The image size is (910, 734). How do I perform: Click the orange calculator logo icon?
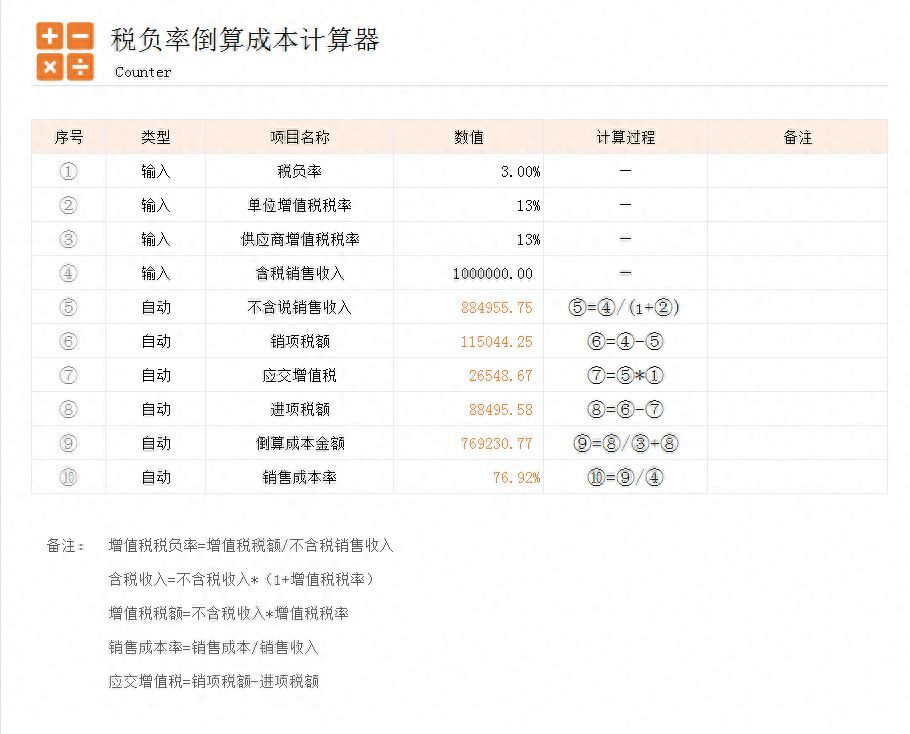[x=65, y=51]
